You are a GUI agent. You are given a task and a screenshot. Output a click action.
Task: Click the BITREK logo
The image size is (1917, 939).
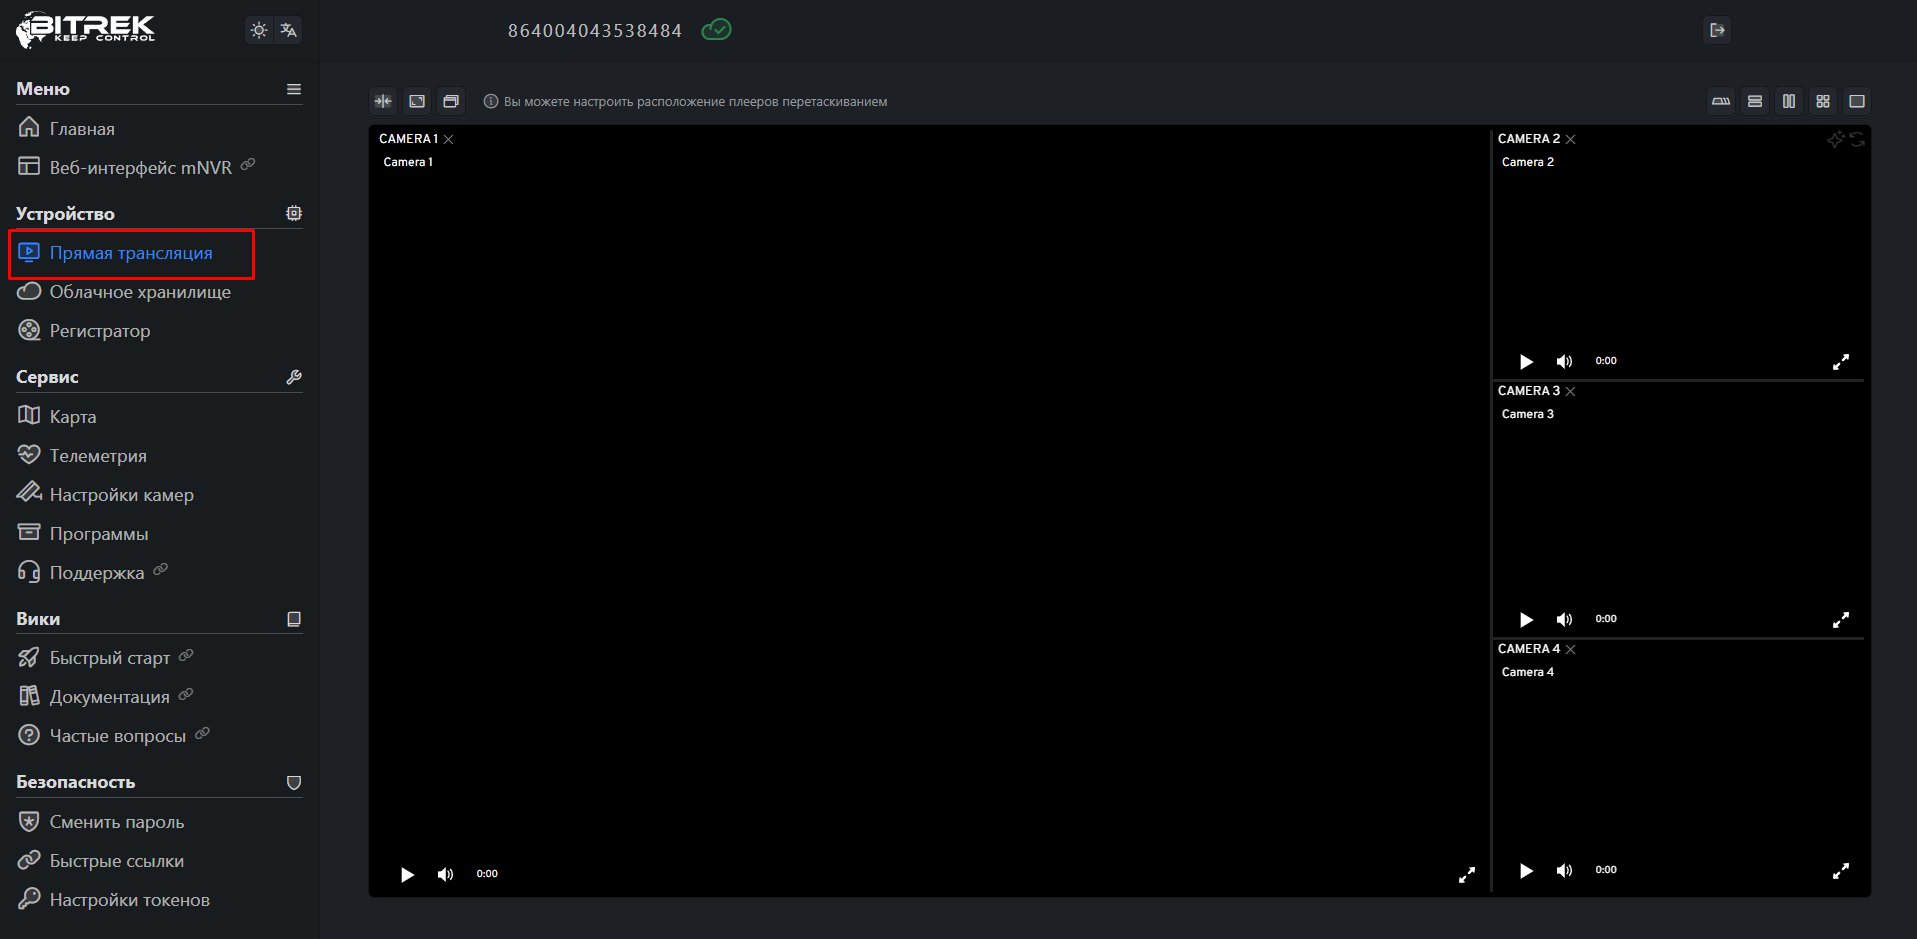coord(86,29)
